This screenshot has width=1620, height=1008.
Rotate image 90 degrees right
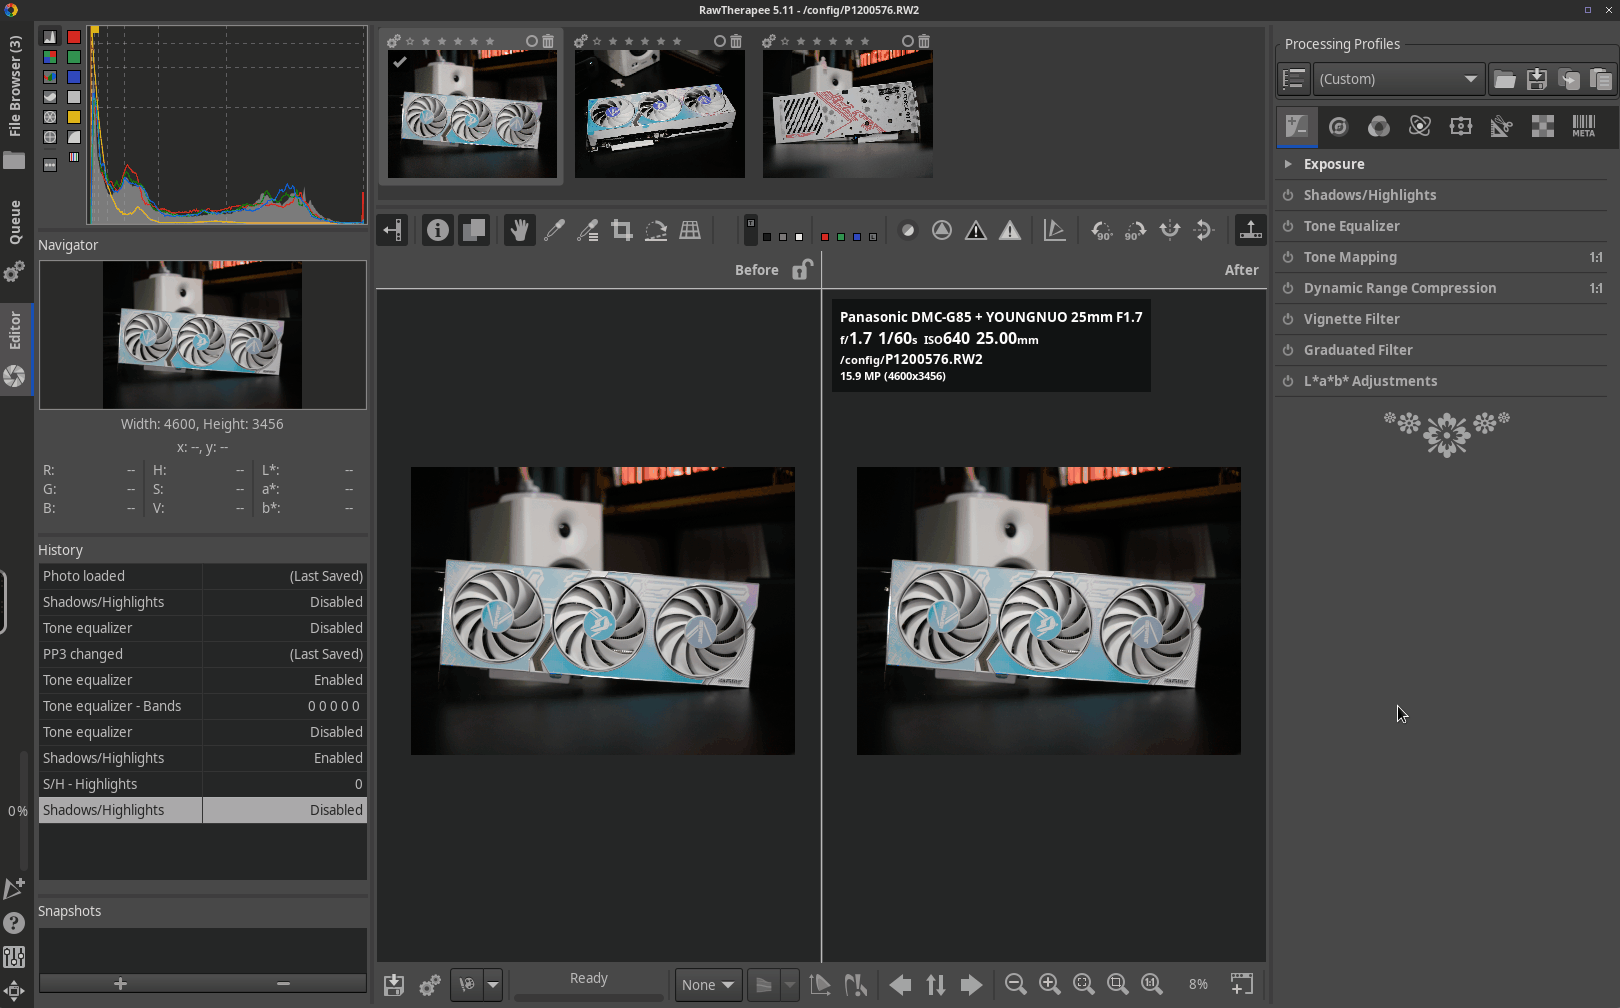pyautogui.click(x=1136, y=230)
